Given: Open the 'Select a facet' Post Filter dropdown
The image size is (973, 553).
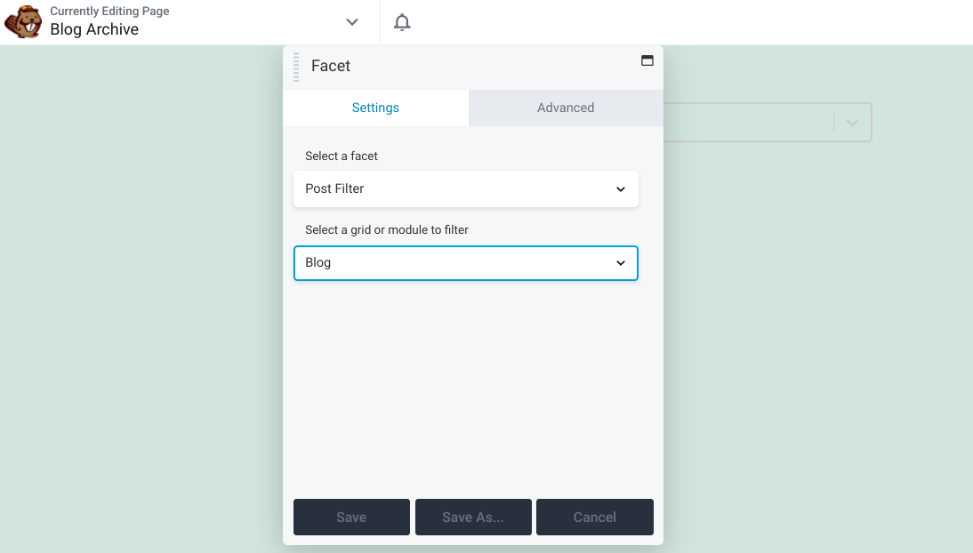Looking at the screenshot, I should [x=465, y=189].
